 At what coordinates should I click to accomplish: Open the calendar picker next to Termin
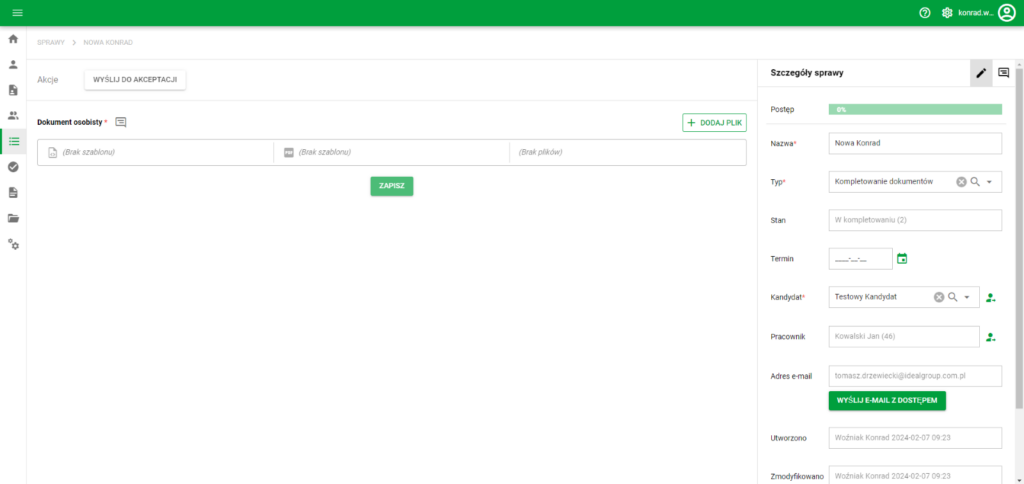(x=902, y=259)
